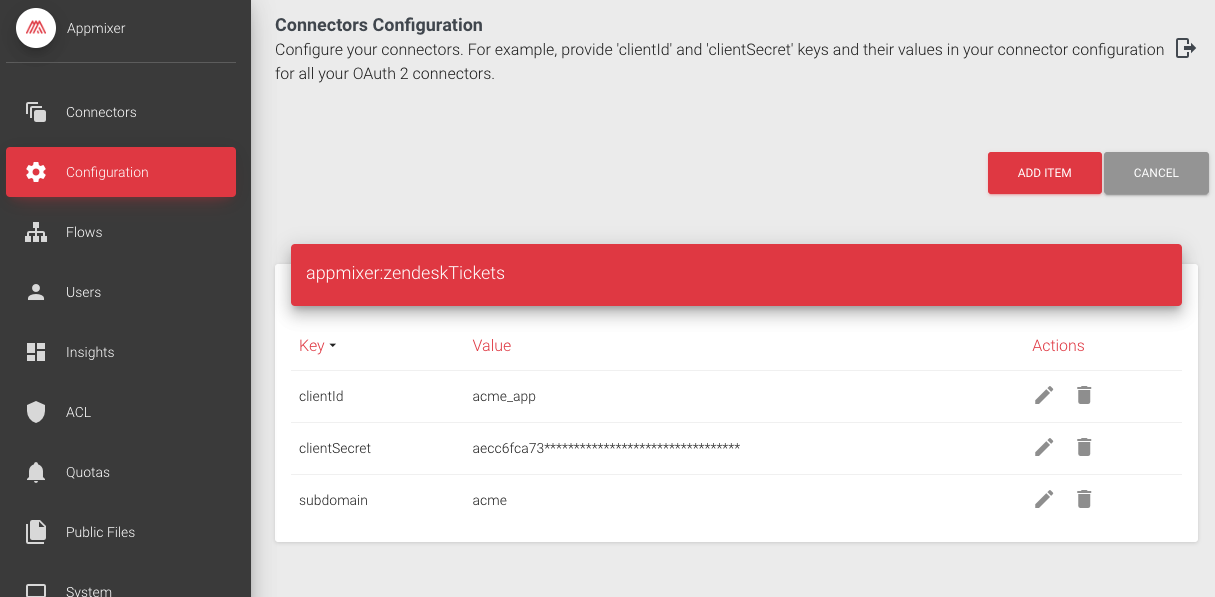This screenshot has width=1215, height=597.
Task: Click the Appmixer logo icon
Action: click(36, 28)
